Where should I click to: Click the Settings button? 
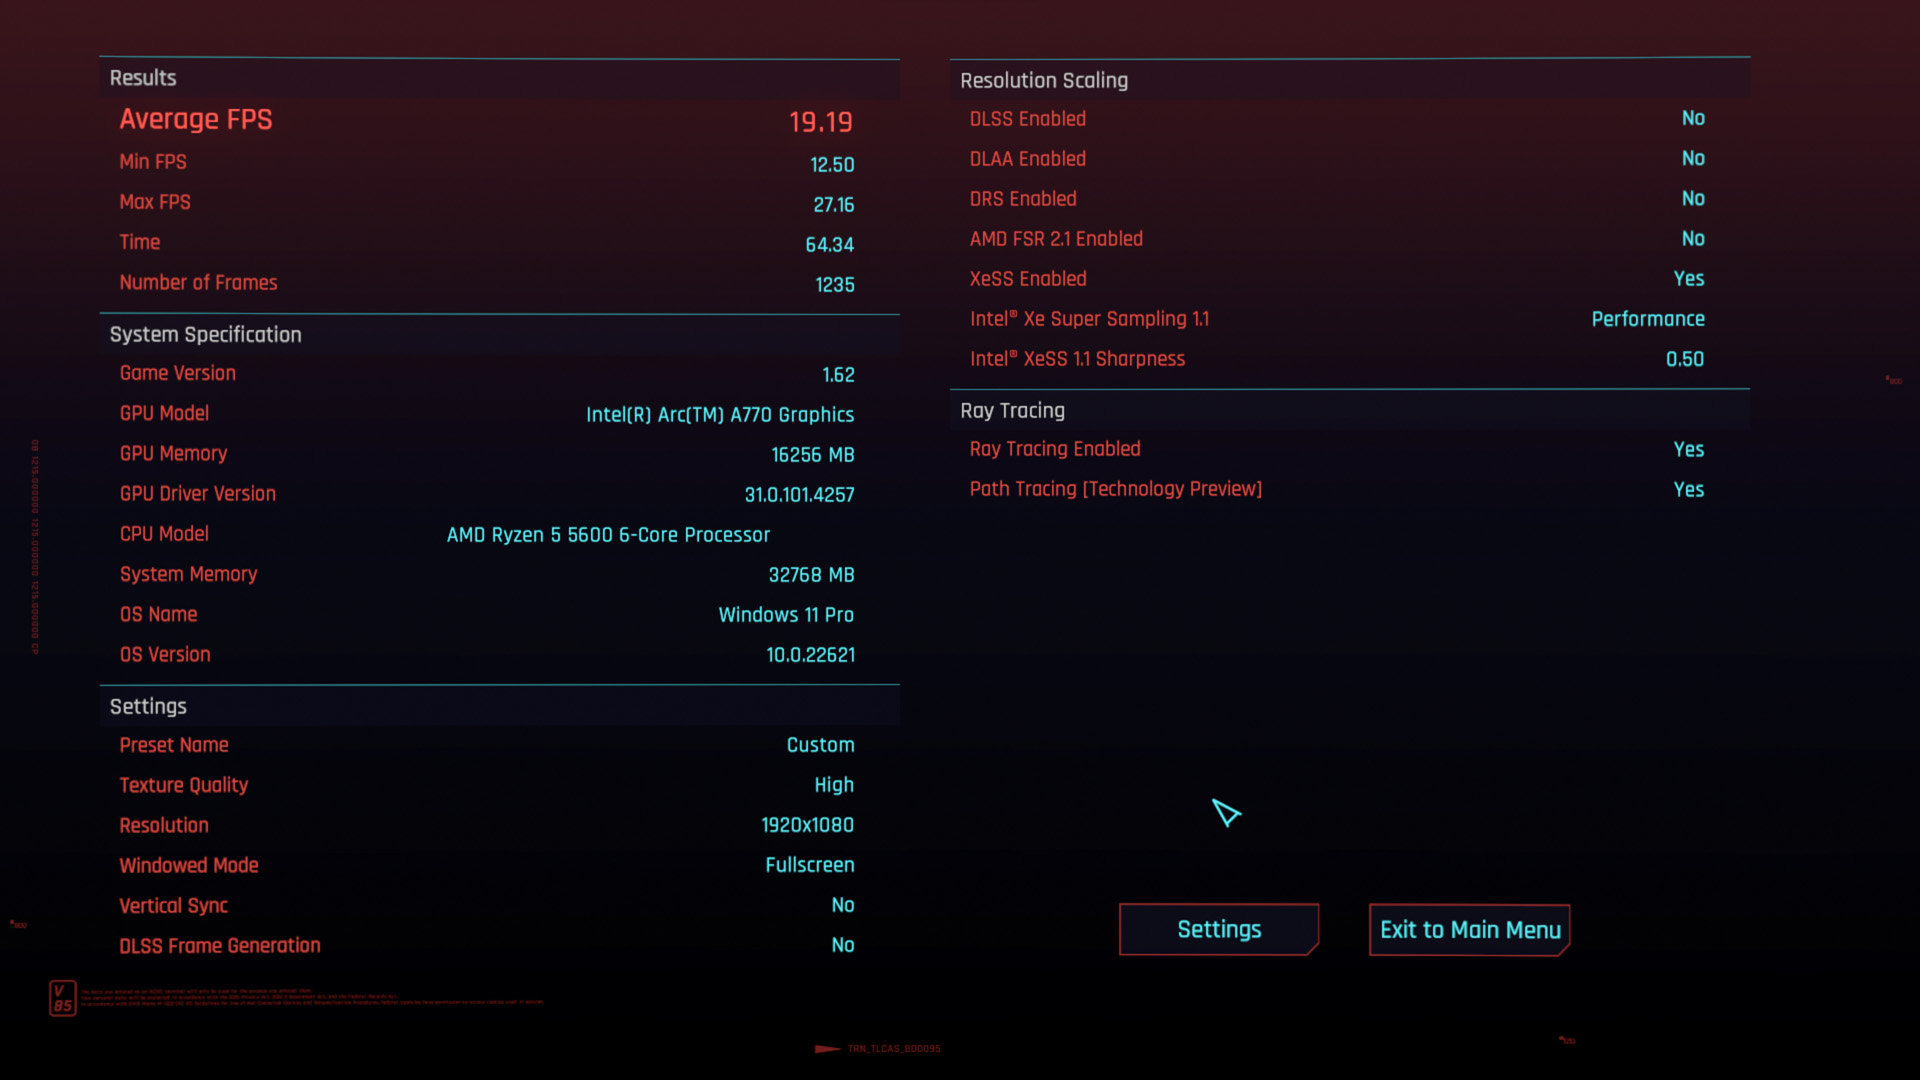point(1218,930)
